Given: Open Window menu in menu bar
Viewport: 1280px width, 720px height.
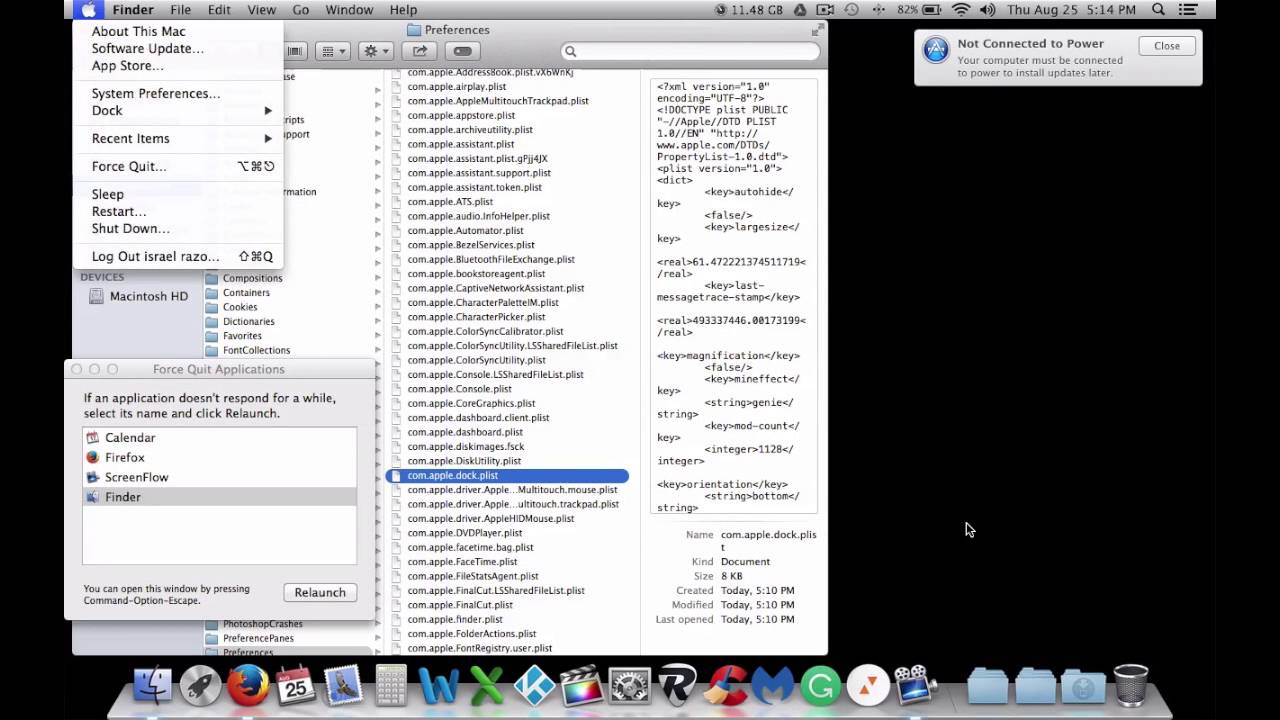Looking at the screenshot, I should [349, 10].
